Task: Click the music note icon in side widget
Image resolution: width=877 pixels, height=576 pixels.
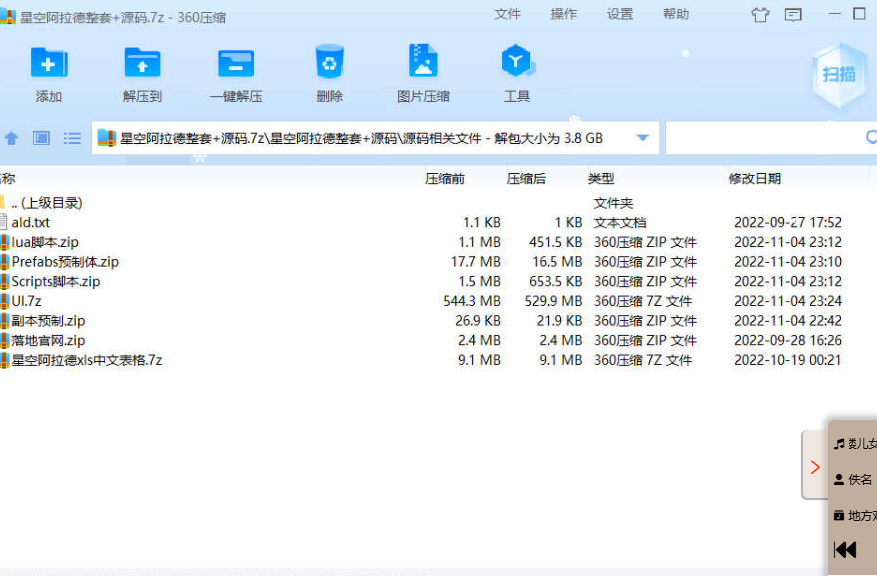Action: click(x=838, y=444)
